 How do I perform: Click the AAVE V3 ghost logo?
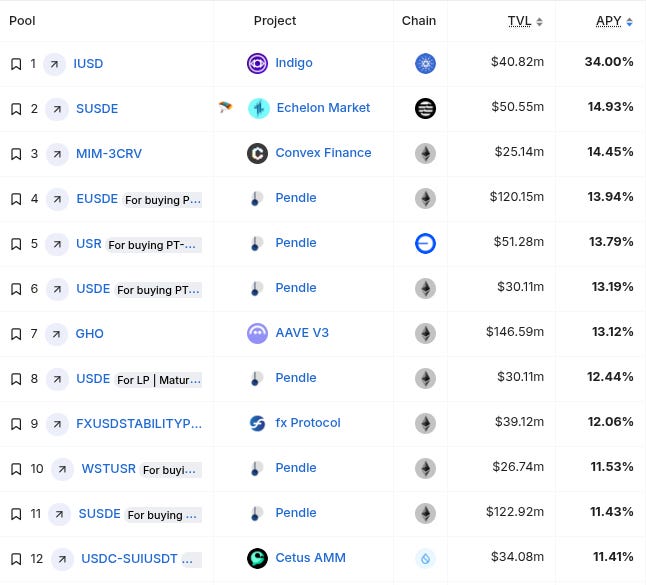(257, 333)
